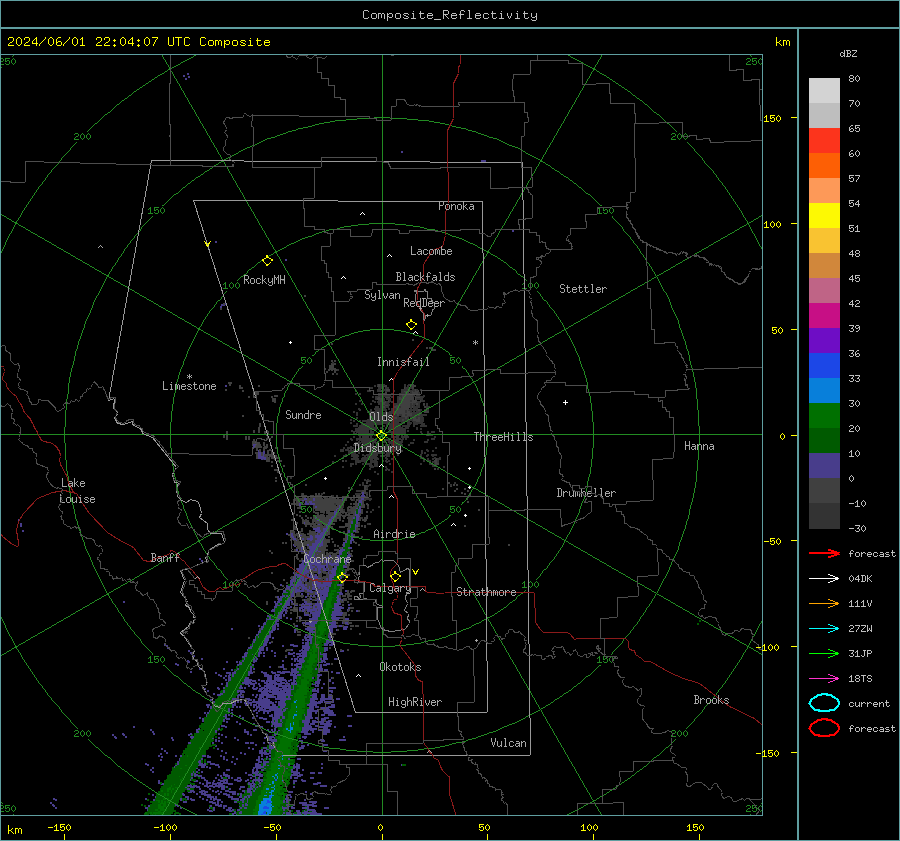Click the Calgary city label
Viewport: 900px width, 841px height.
[390, 588]
